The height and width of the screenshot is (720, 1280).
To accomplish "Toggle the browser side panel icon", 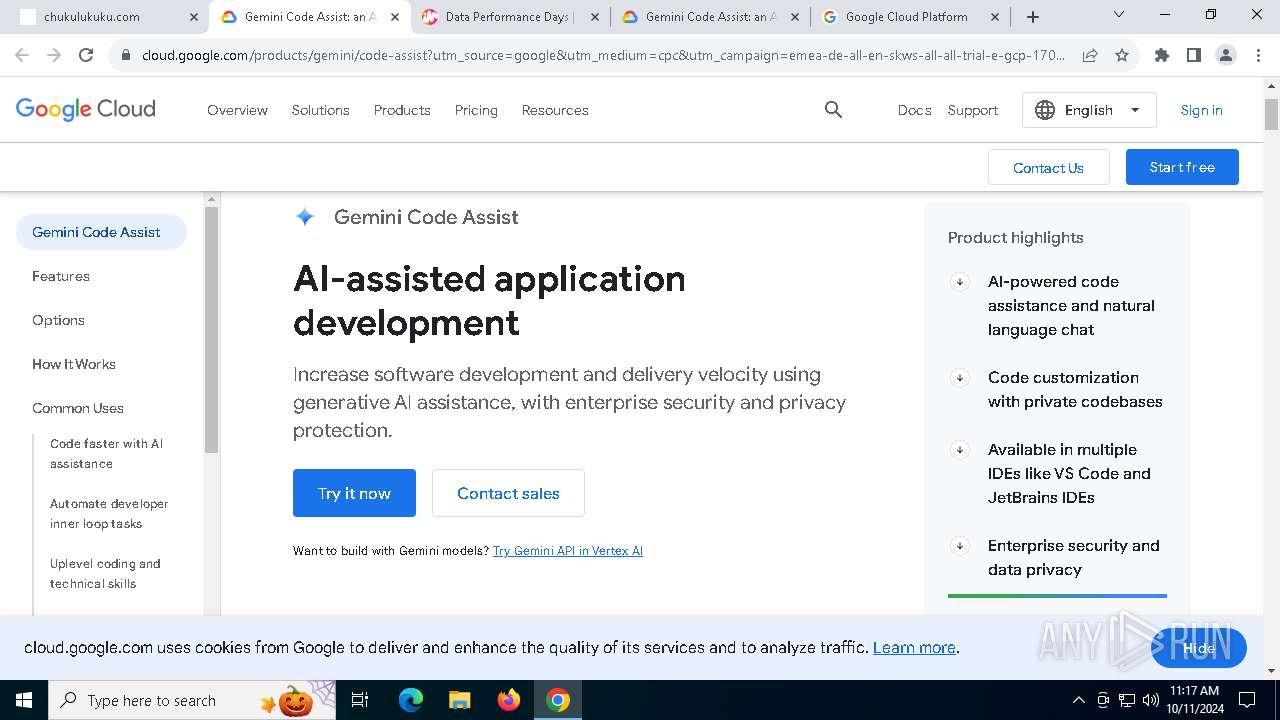I will pos(1194,56).
